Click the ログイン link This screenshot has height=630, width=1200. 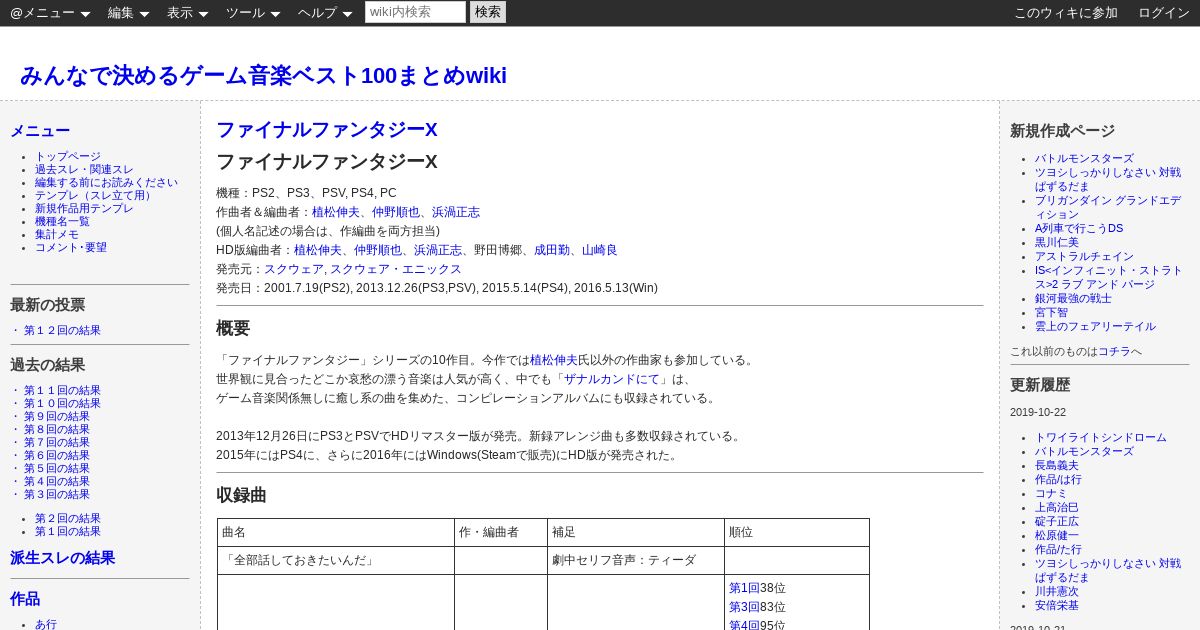pos(1164,13)
